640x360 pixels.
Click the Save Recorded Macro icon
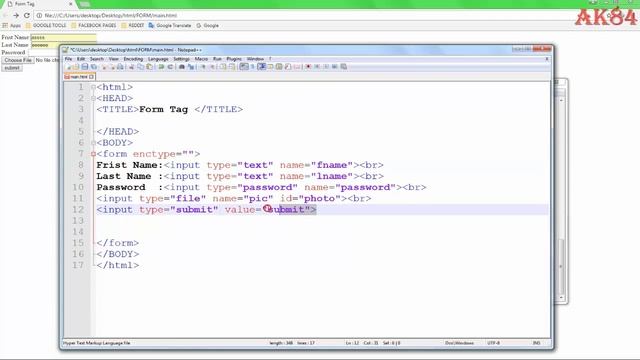coord(343,67)
